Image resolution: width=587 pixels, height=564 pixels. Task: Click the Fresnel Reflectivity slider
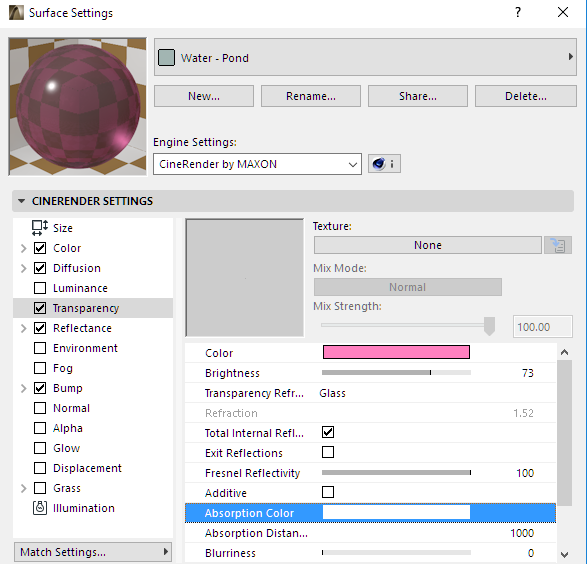pyautogui.click(x=396, y=473)
